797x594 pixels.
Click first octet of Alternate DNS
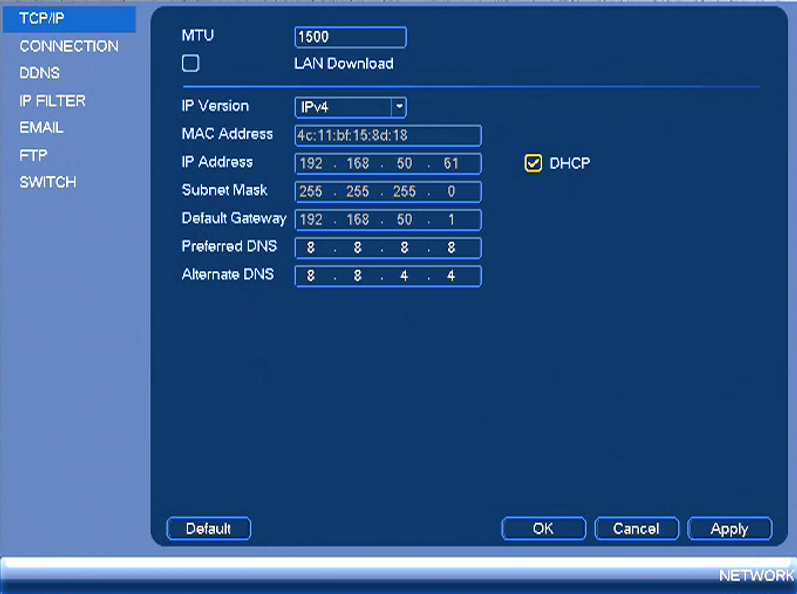(311, 276)
